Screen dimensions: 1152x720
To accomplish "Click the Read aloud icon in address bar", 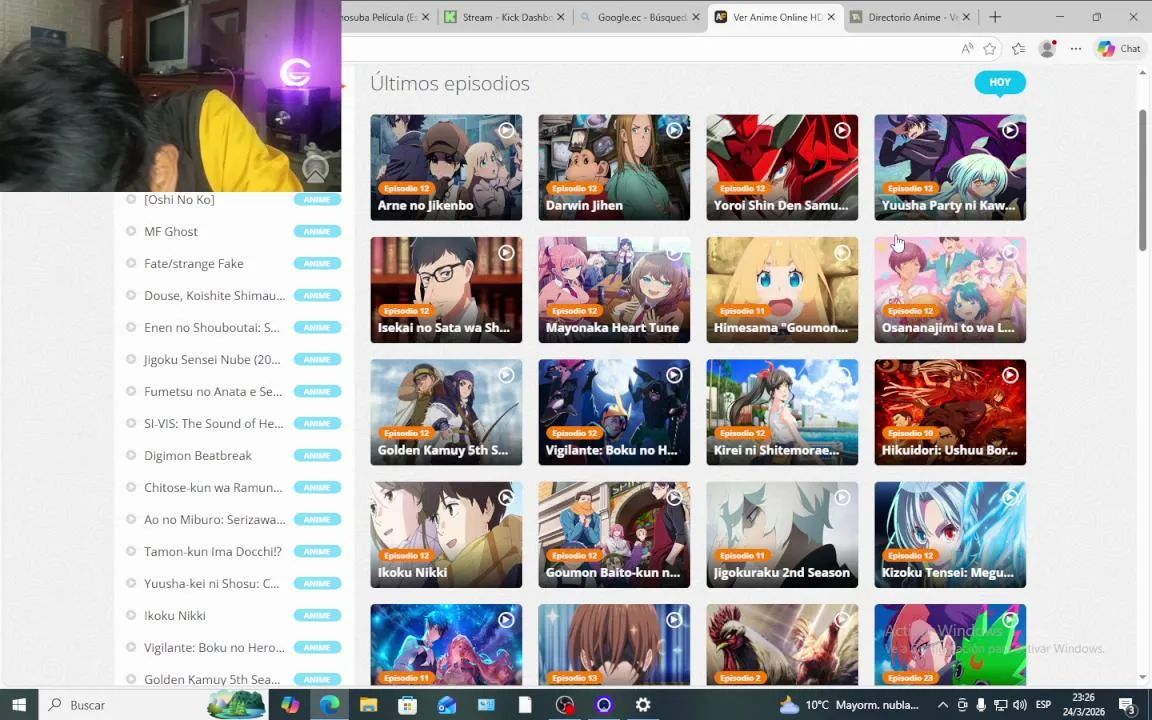I will [x=967, y=49].
